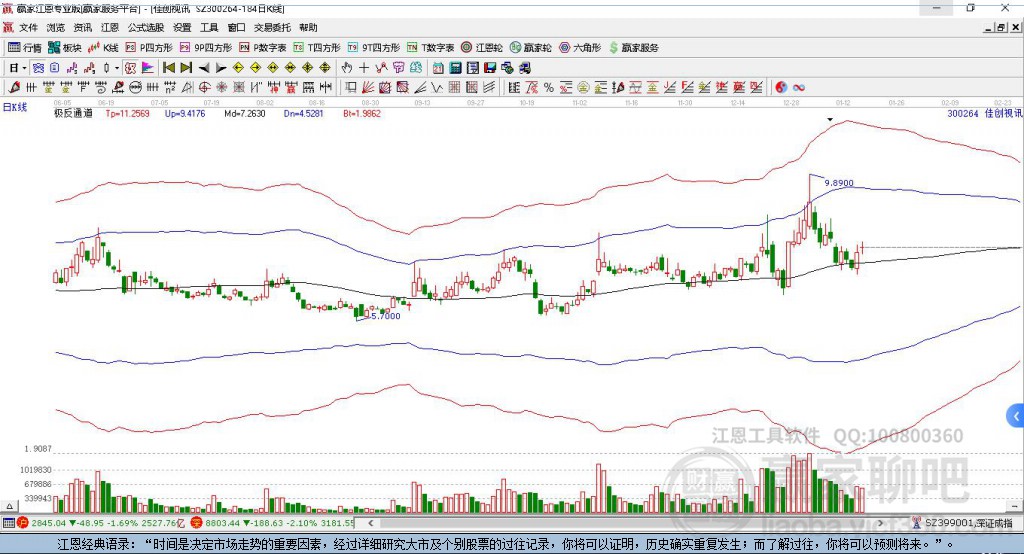Open the 六角形 hexagon tool

tap(580, 48)
